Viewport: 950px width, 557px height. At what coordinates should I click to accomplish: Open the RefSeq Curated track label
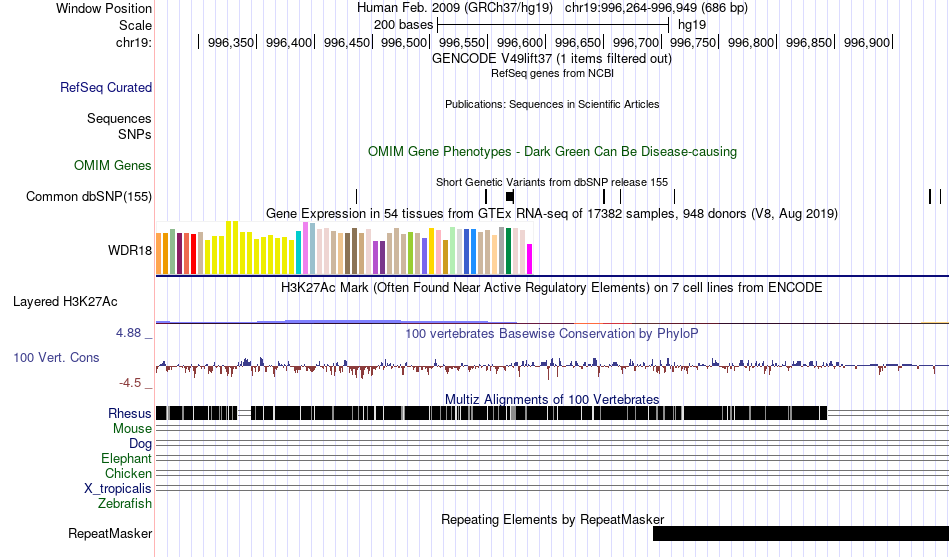[106, 87]
